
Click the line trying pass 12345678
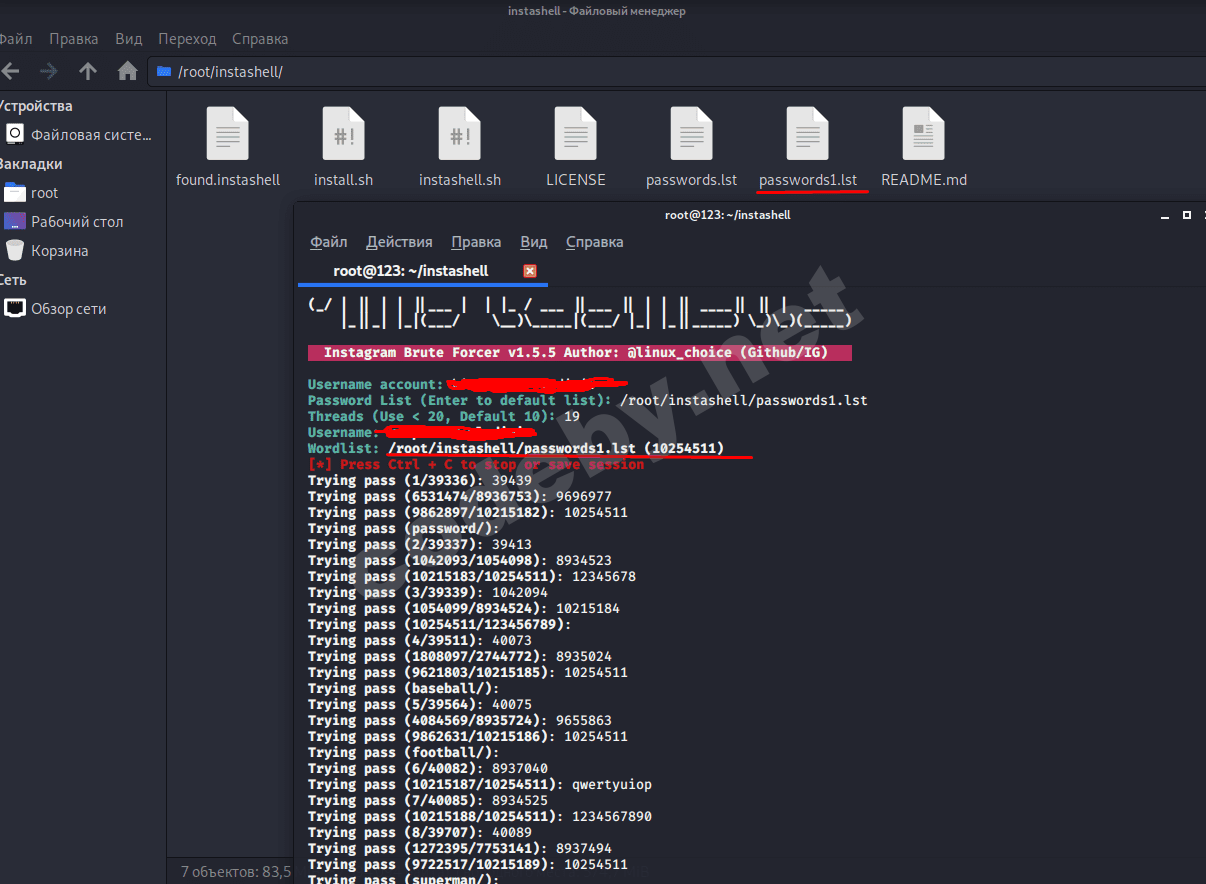click(472, 576)
